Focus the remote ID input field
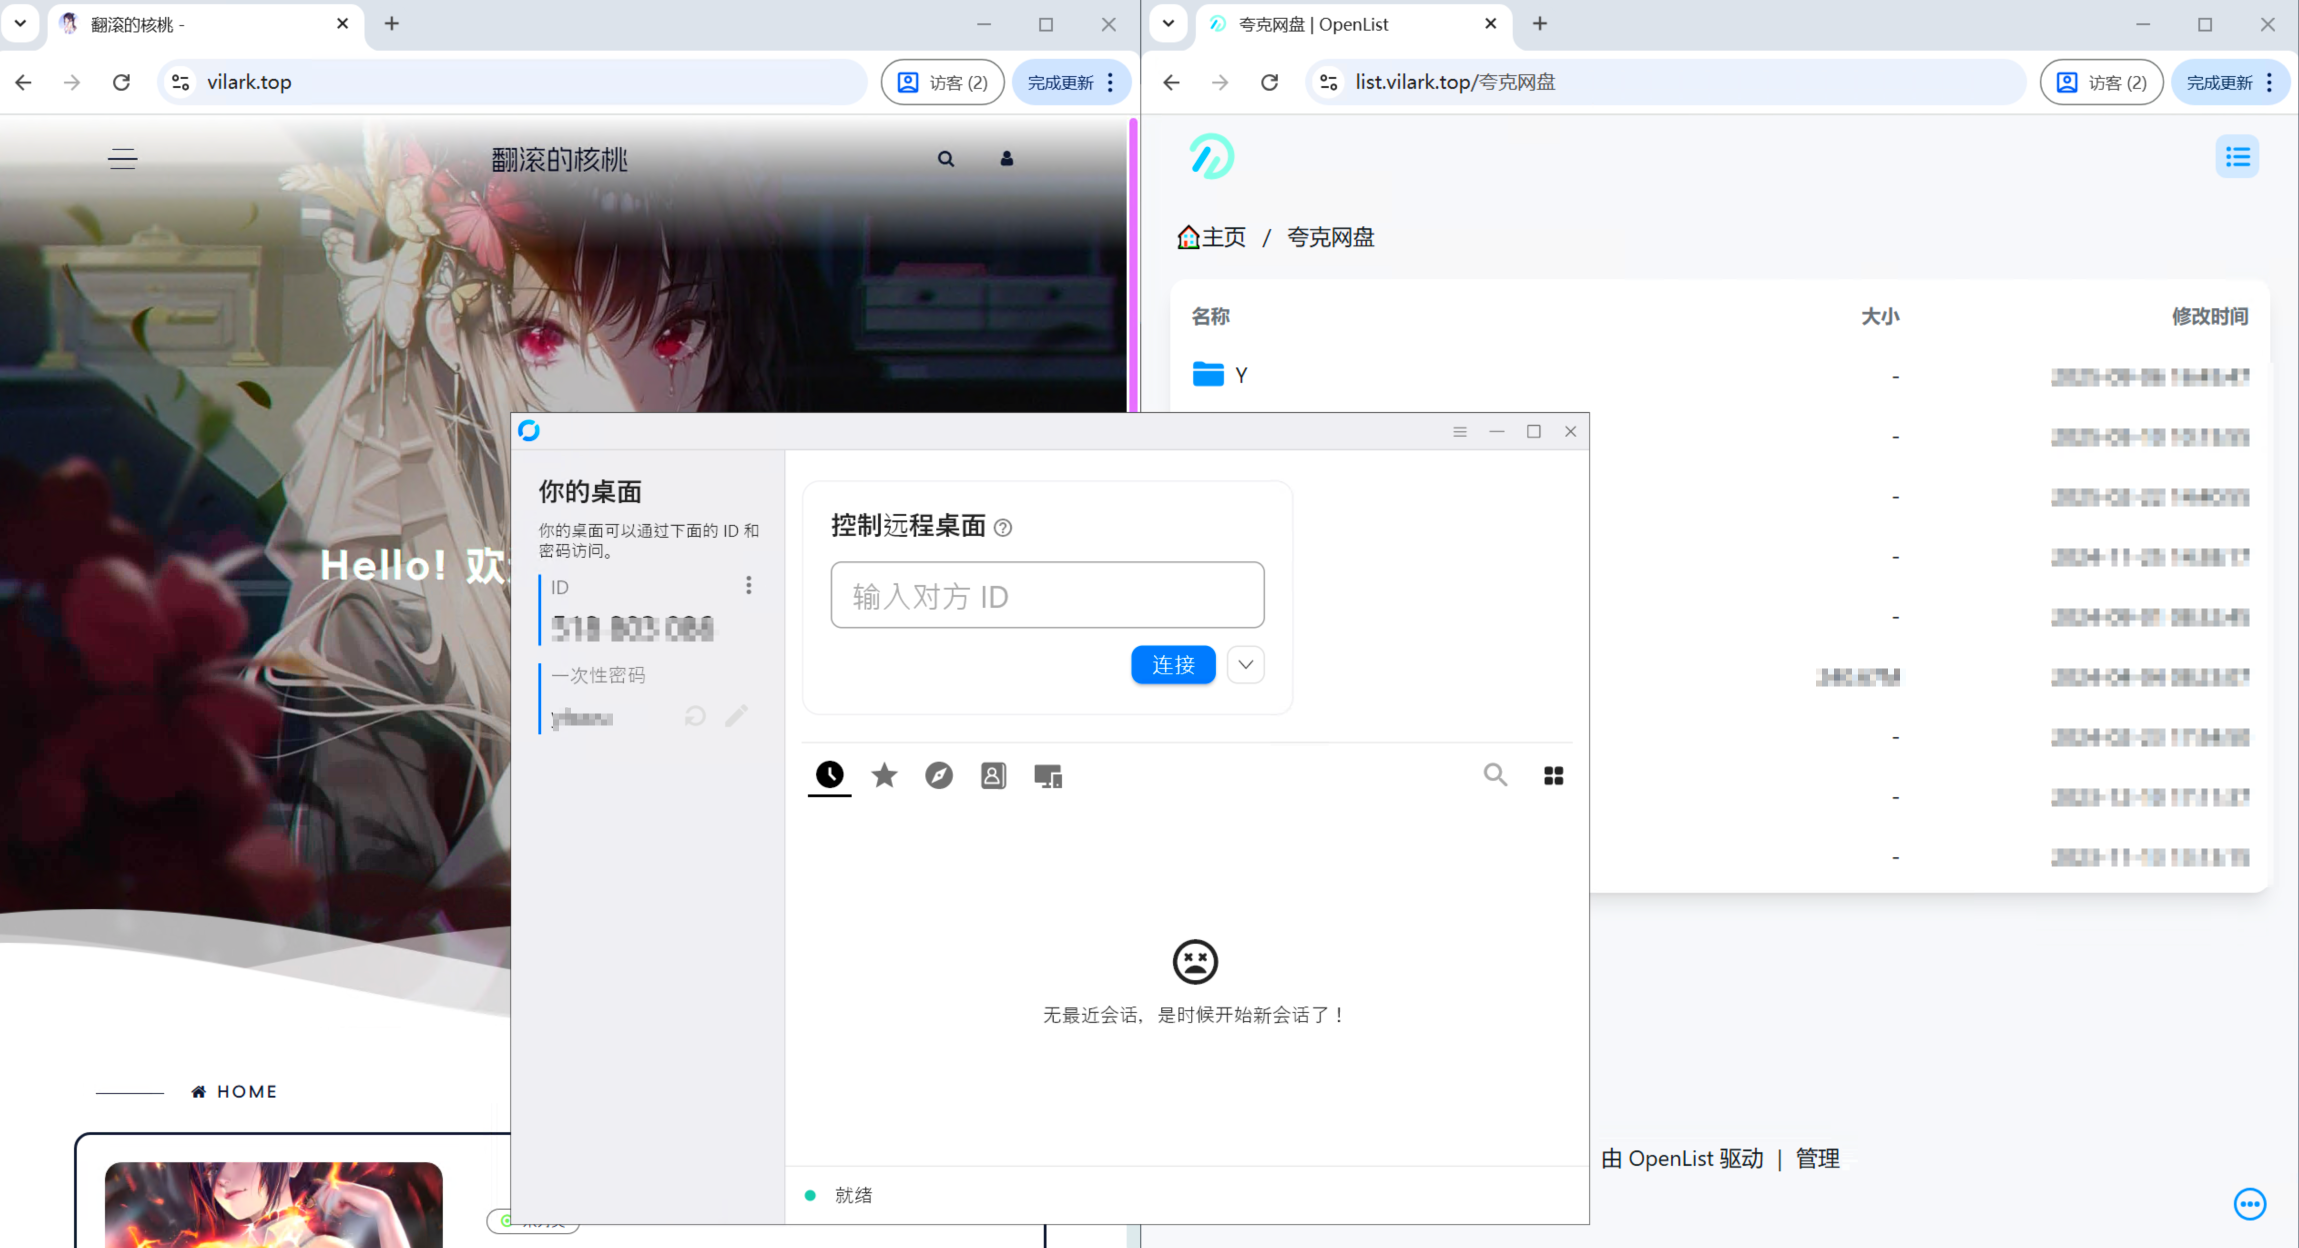The image size is (2299, 1248). pyautogui.click(x=1047, y=596)
